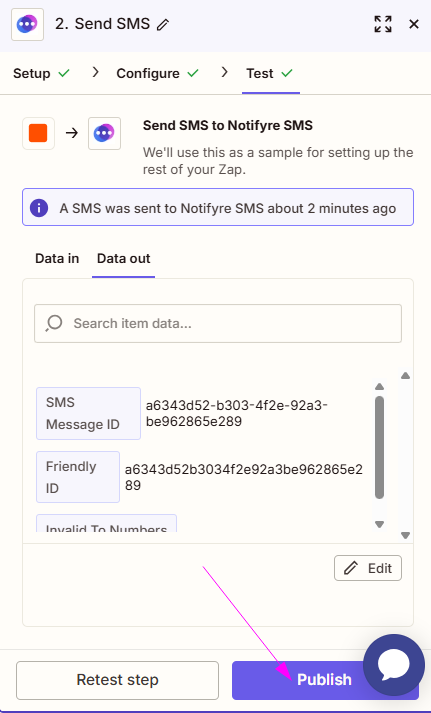Screen dimensions: 431x713
Task: Click the Notifyre SMS icon next to the arrow
Action: [x=104, y=133]
